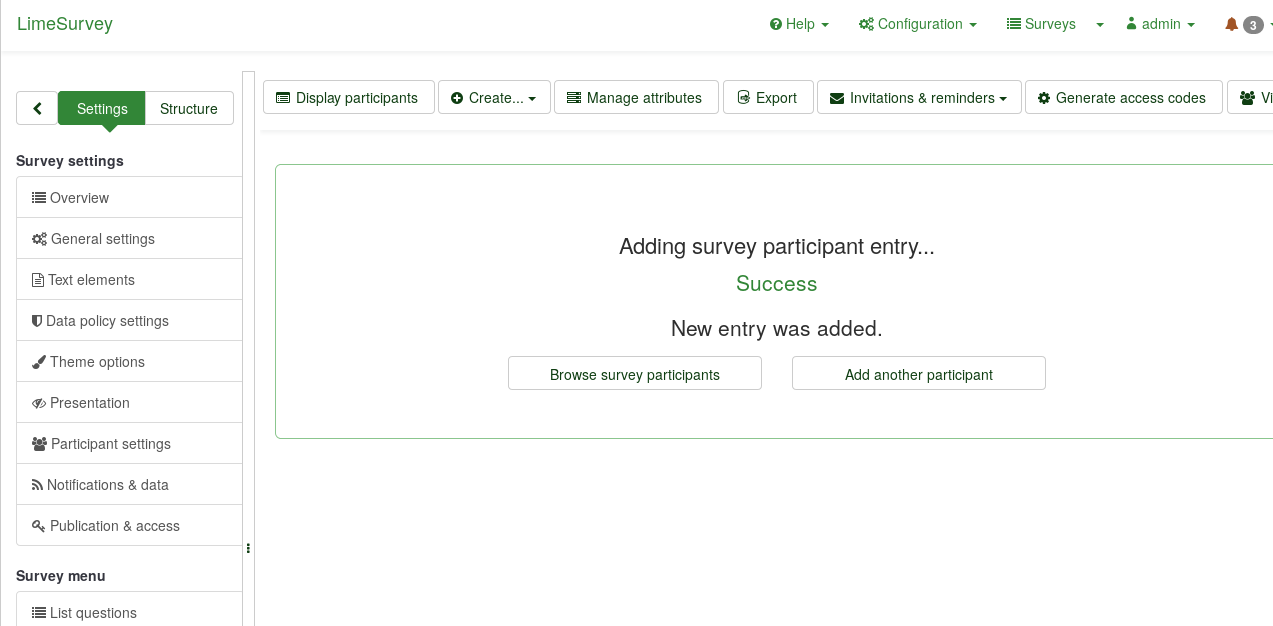The image size is (1273, 626).
Task: Open Display participants view
Action: (x=348, y=98)
